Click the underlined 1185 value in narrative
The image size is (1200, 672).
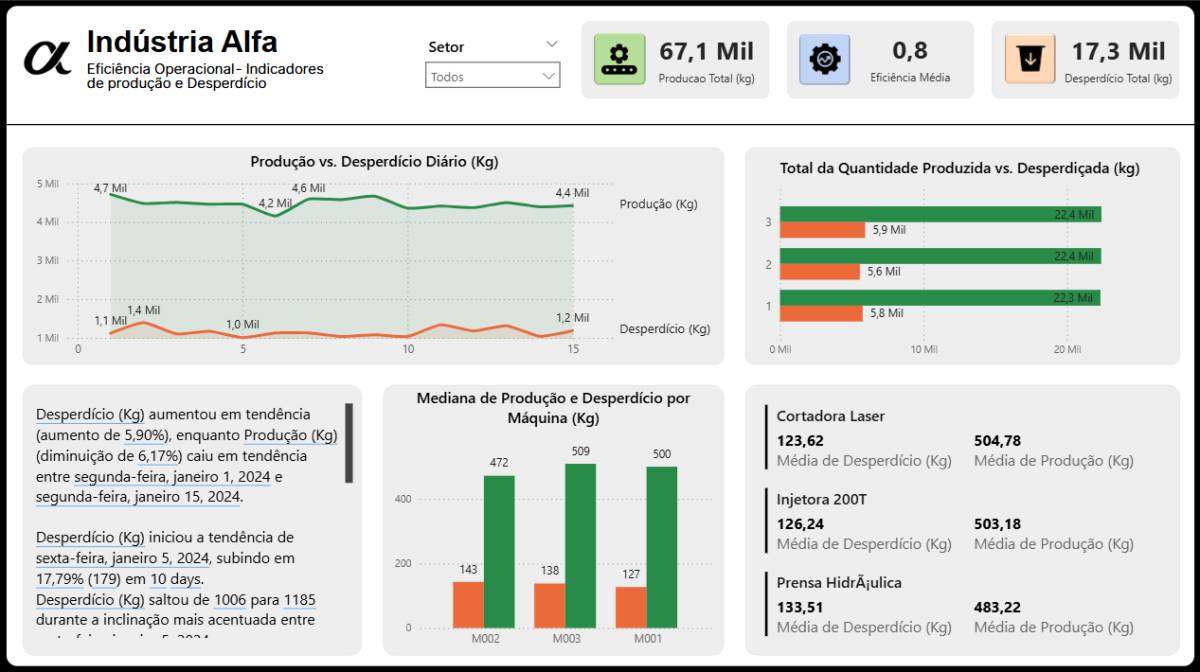tap(300, 600)
